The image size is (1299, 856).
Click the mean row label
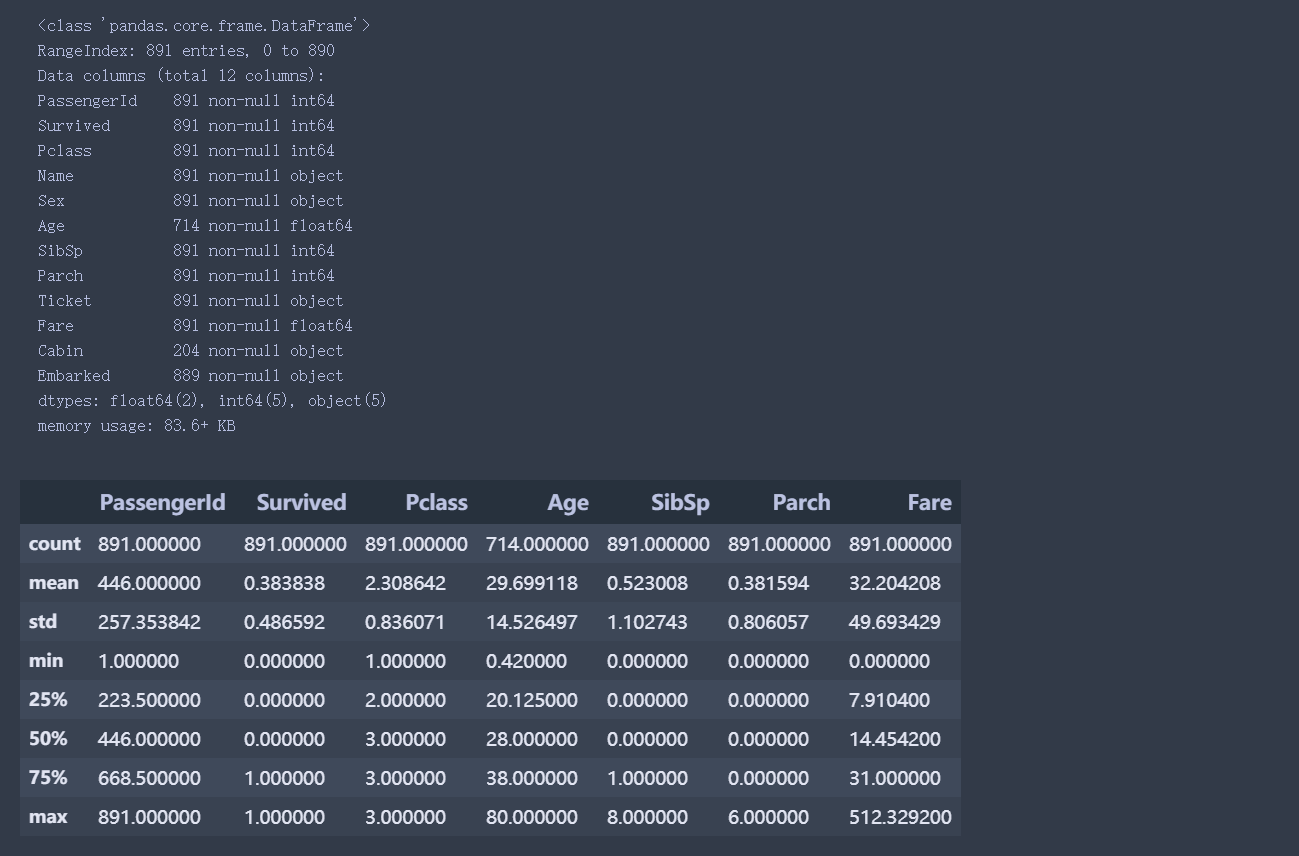pos(53,582)
